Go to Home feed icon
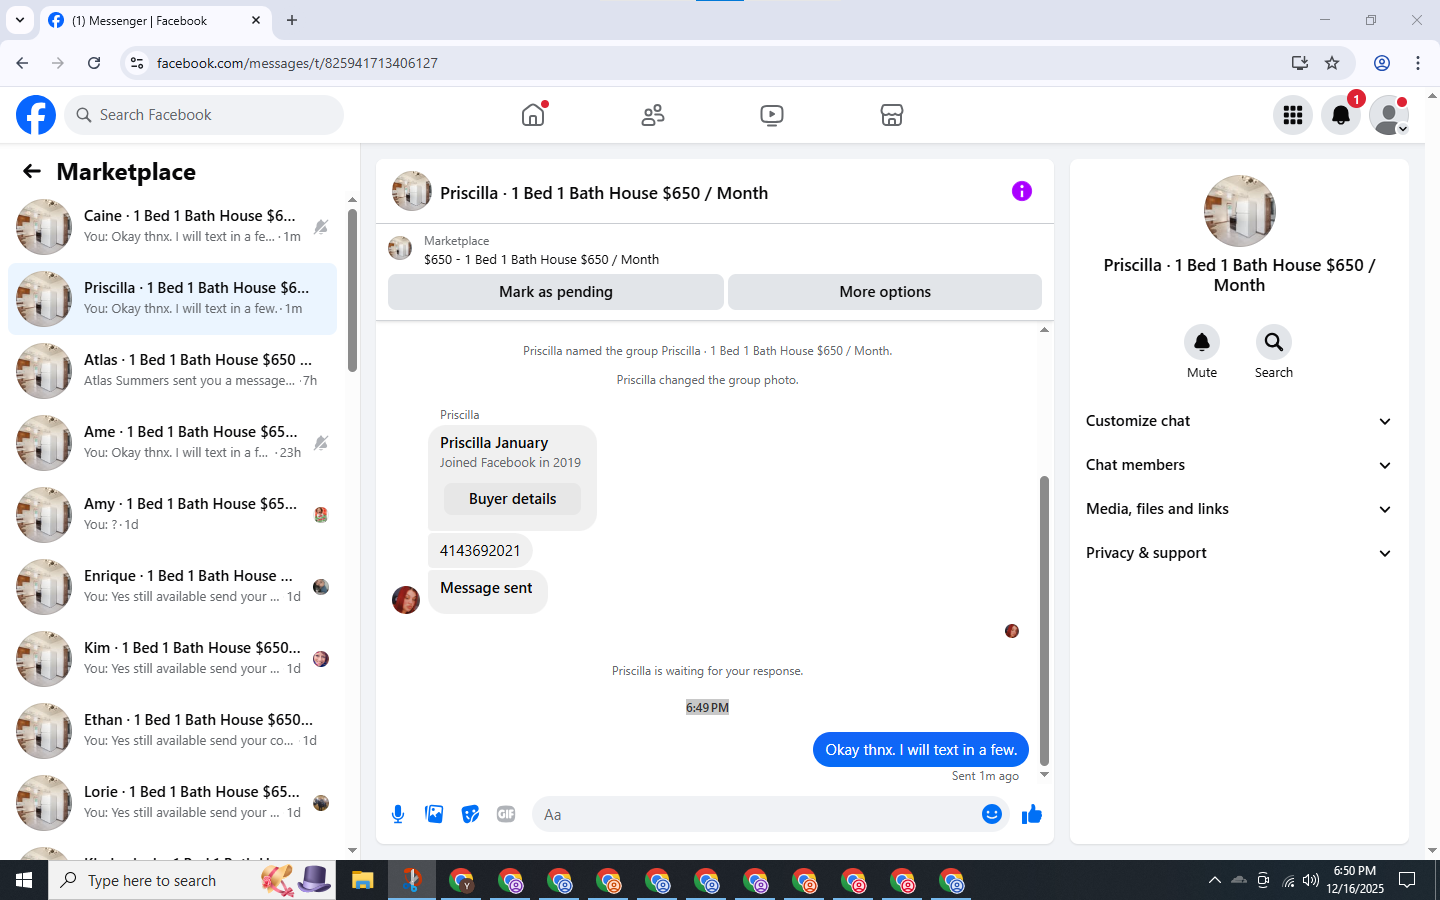Viewport: 1440px width, 900px height. click(533, 115)
